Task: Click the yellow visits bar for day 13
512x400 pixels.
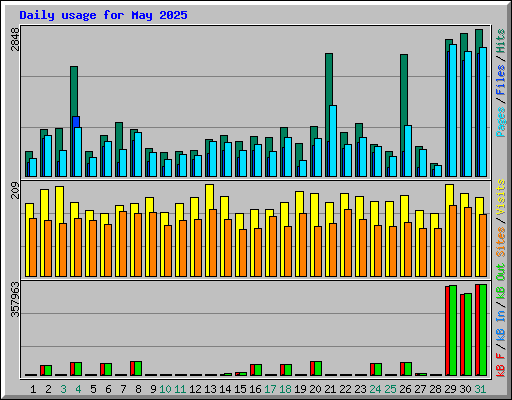Action: click(209, 197)
